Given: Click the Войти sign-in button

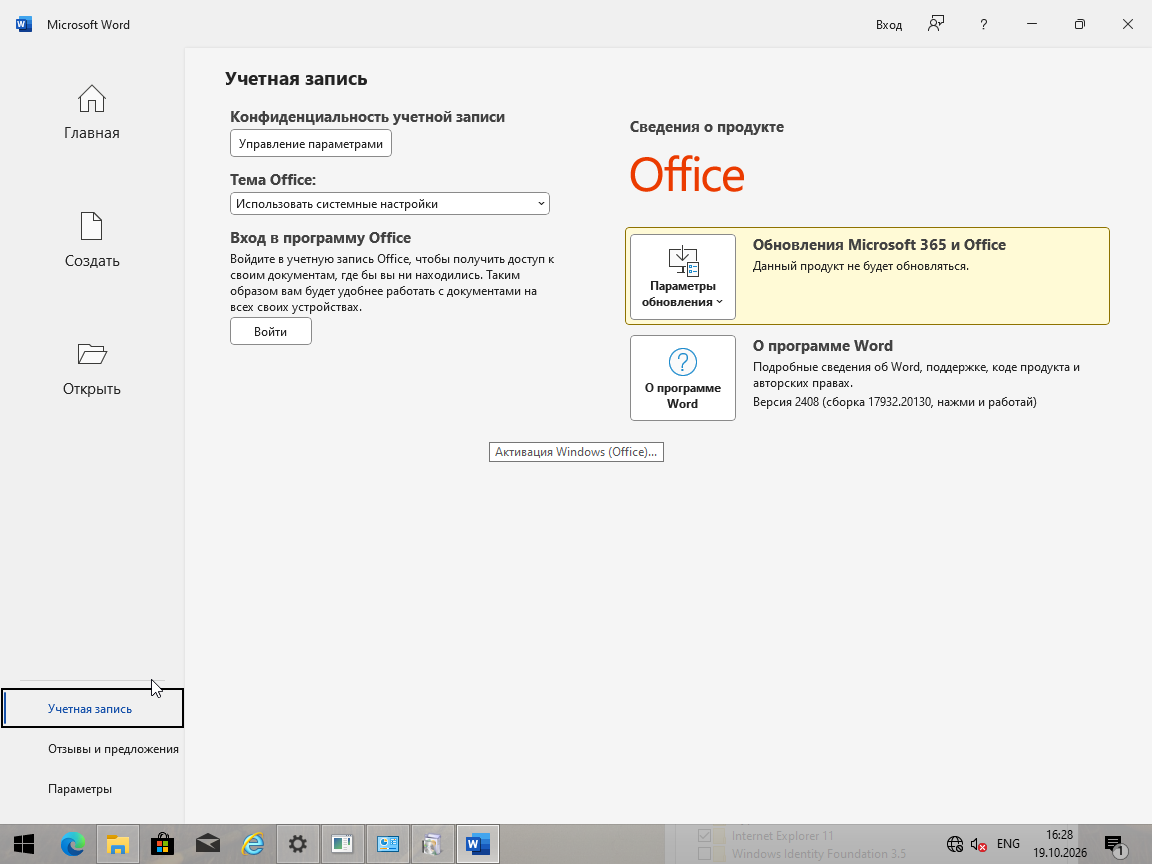Looking at the screenshot, I should pyautogui.click(x=270, y=331).
